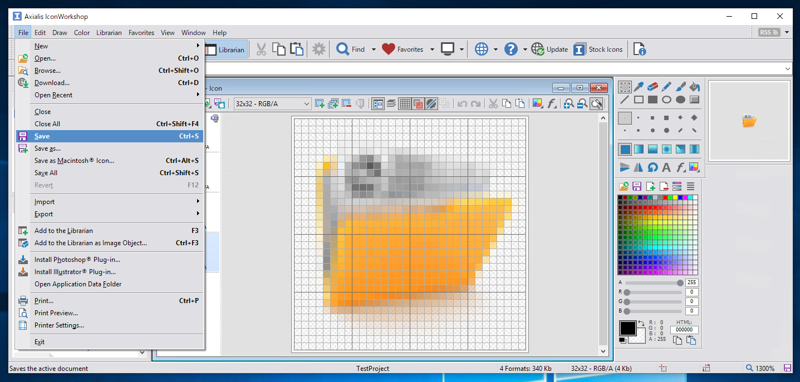Click Undo arrow in editor toolbar
Image resolution: width=800 pixels, height=382 pixels.
coord(462,104)
